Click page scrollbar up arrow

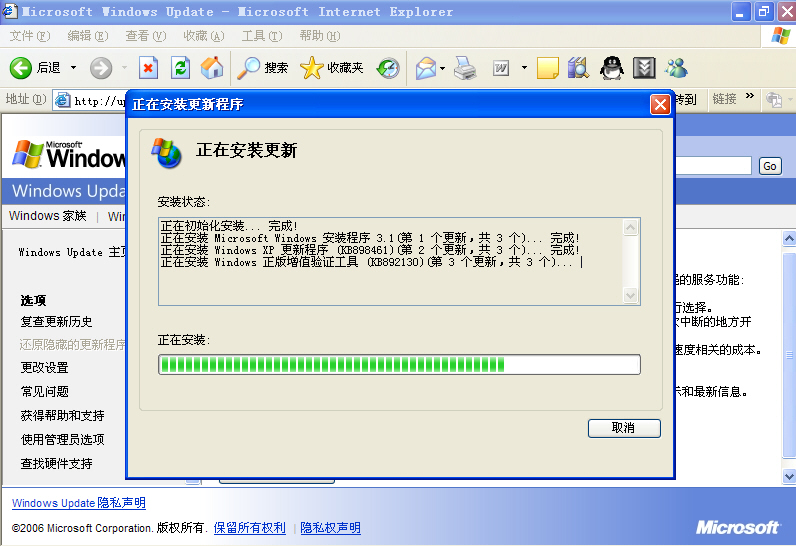click(x=789, y=238)
